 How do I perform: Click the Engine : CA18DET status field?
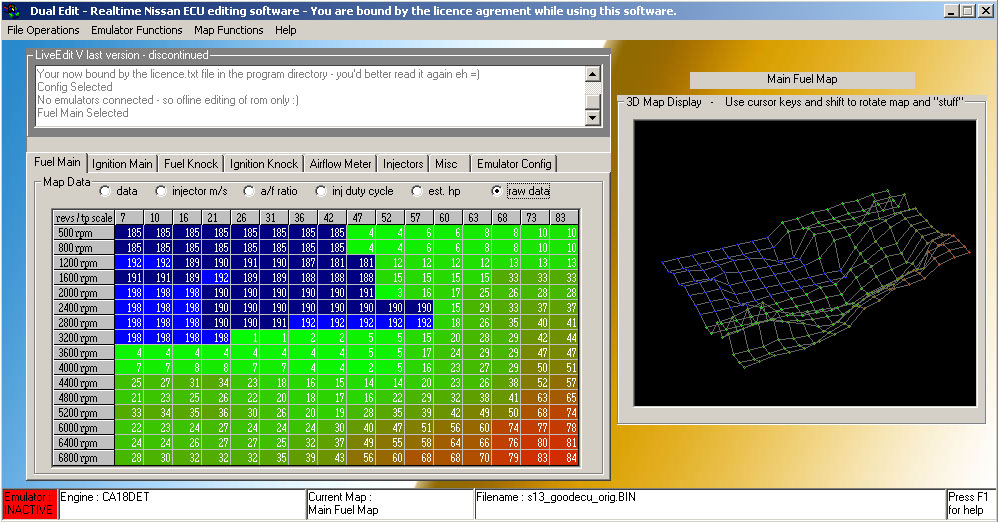click(x=181, y=504)
